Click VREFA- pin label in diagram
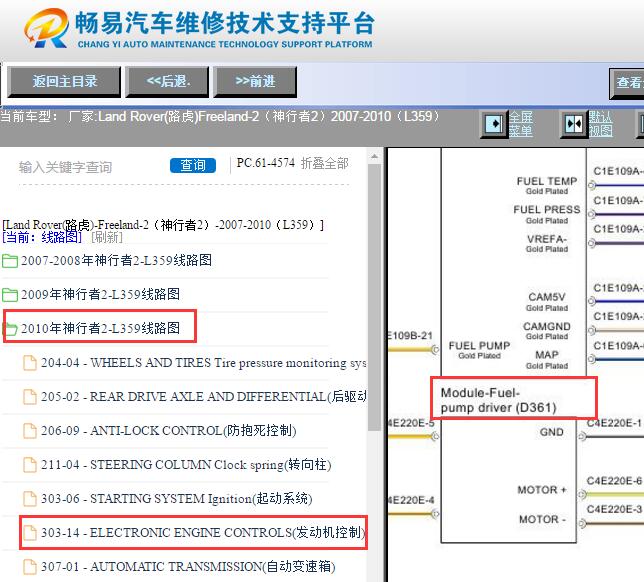Image resolution: width=644 pixels, height=582 pixels. [x=547, y=239]
